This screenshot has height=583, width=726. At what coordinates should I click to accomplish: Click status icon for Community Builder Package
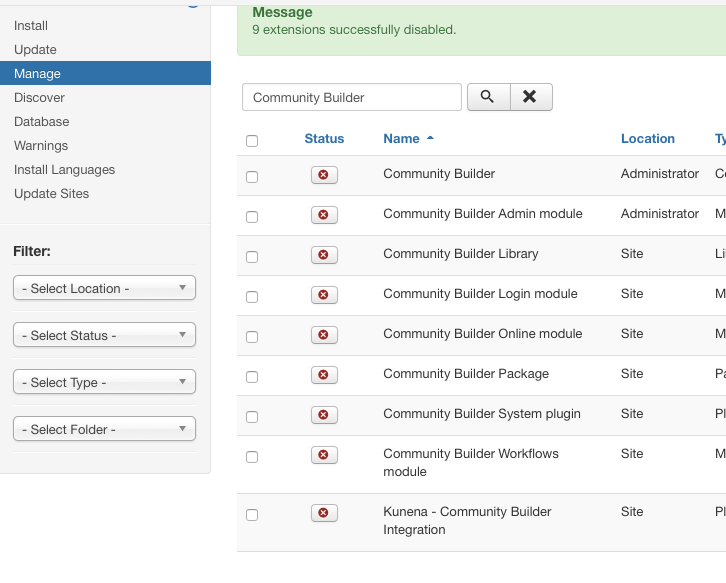point(324,375)
